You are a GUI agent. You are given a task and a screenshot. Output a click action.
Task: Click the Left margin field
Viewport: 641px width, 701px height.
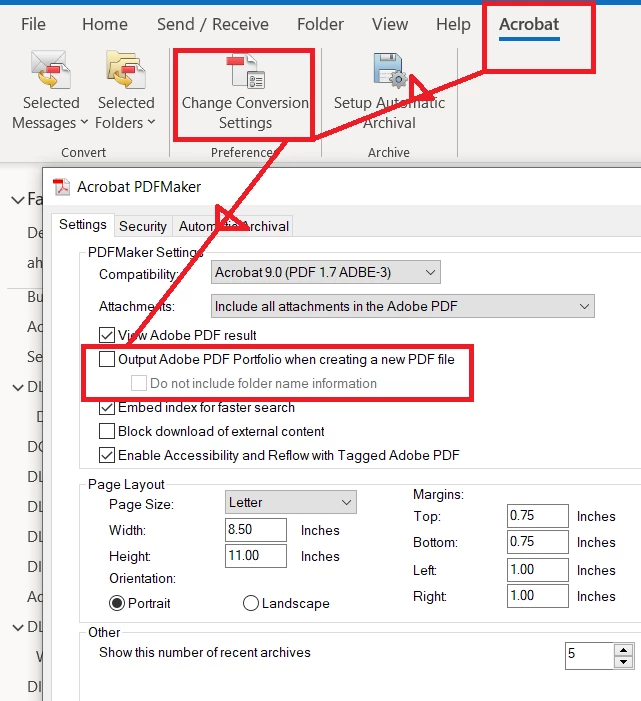(x=538, y=570)
